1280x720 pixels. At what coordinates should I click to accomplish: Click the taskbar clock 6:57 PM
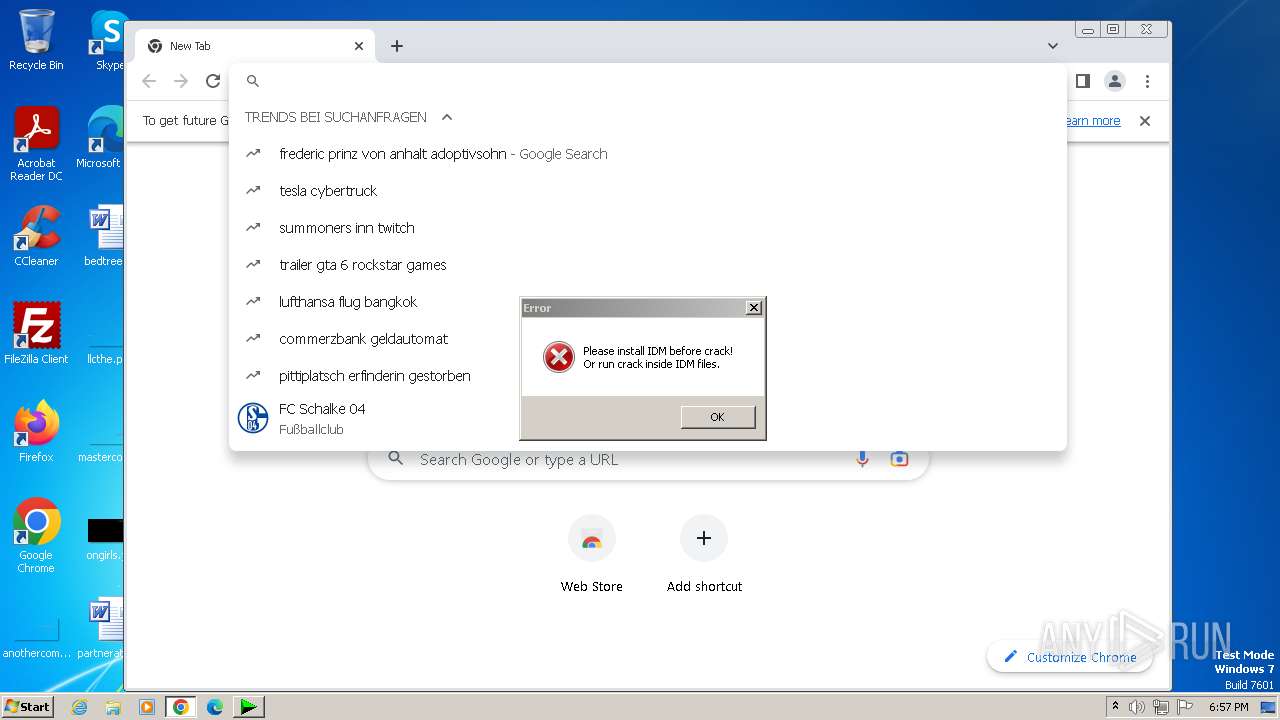[1229, 707]
